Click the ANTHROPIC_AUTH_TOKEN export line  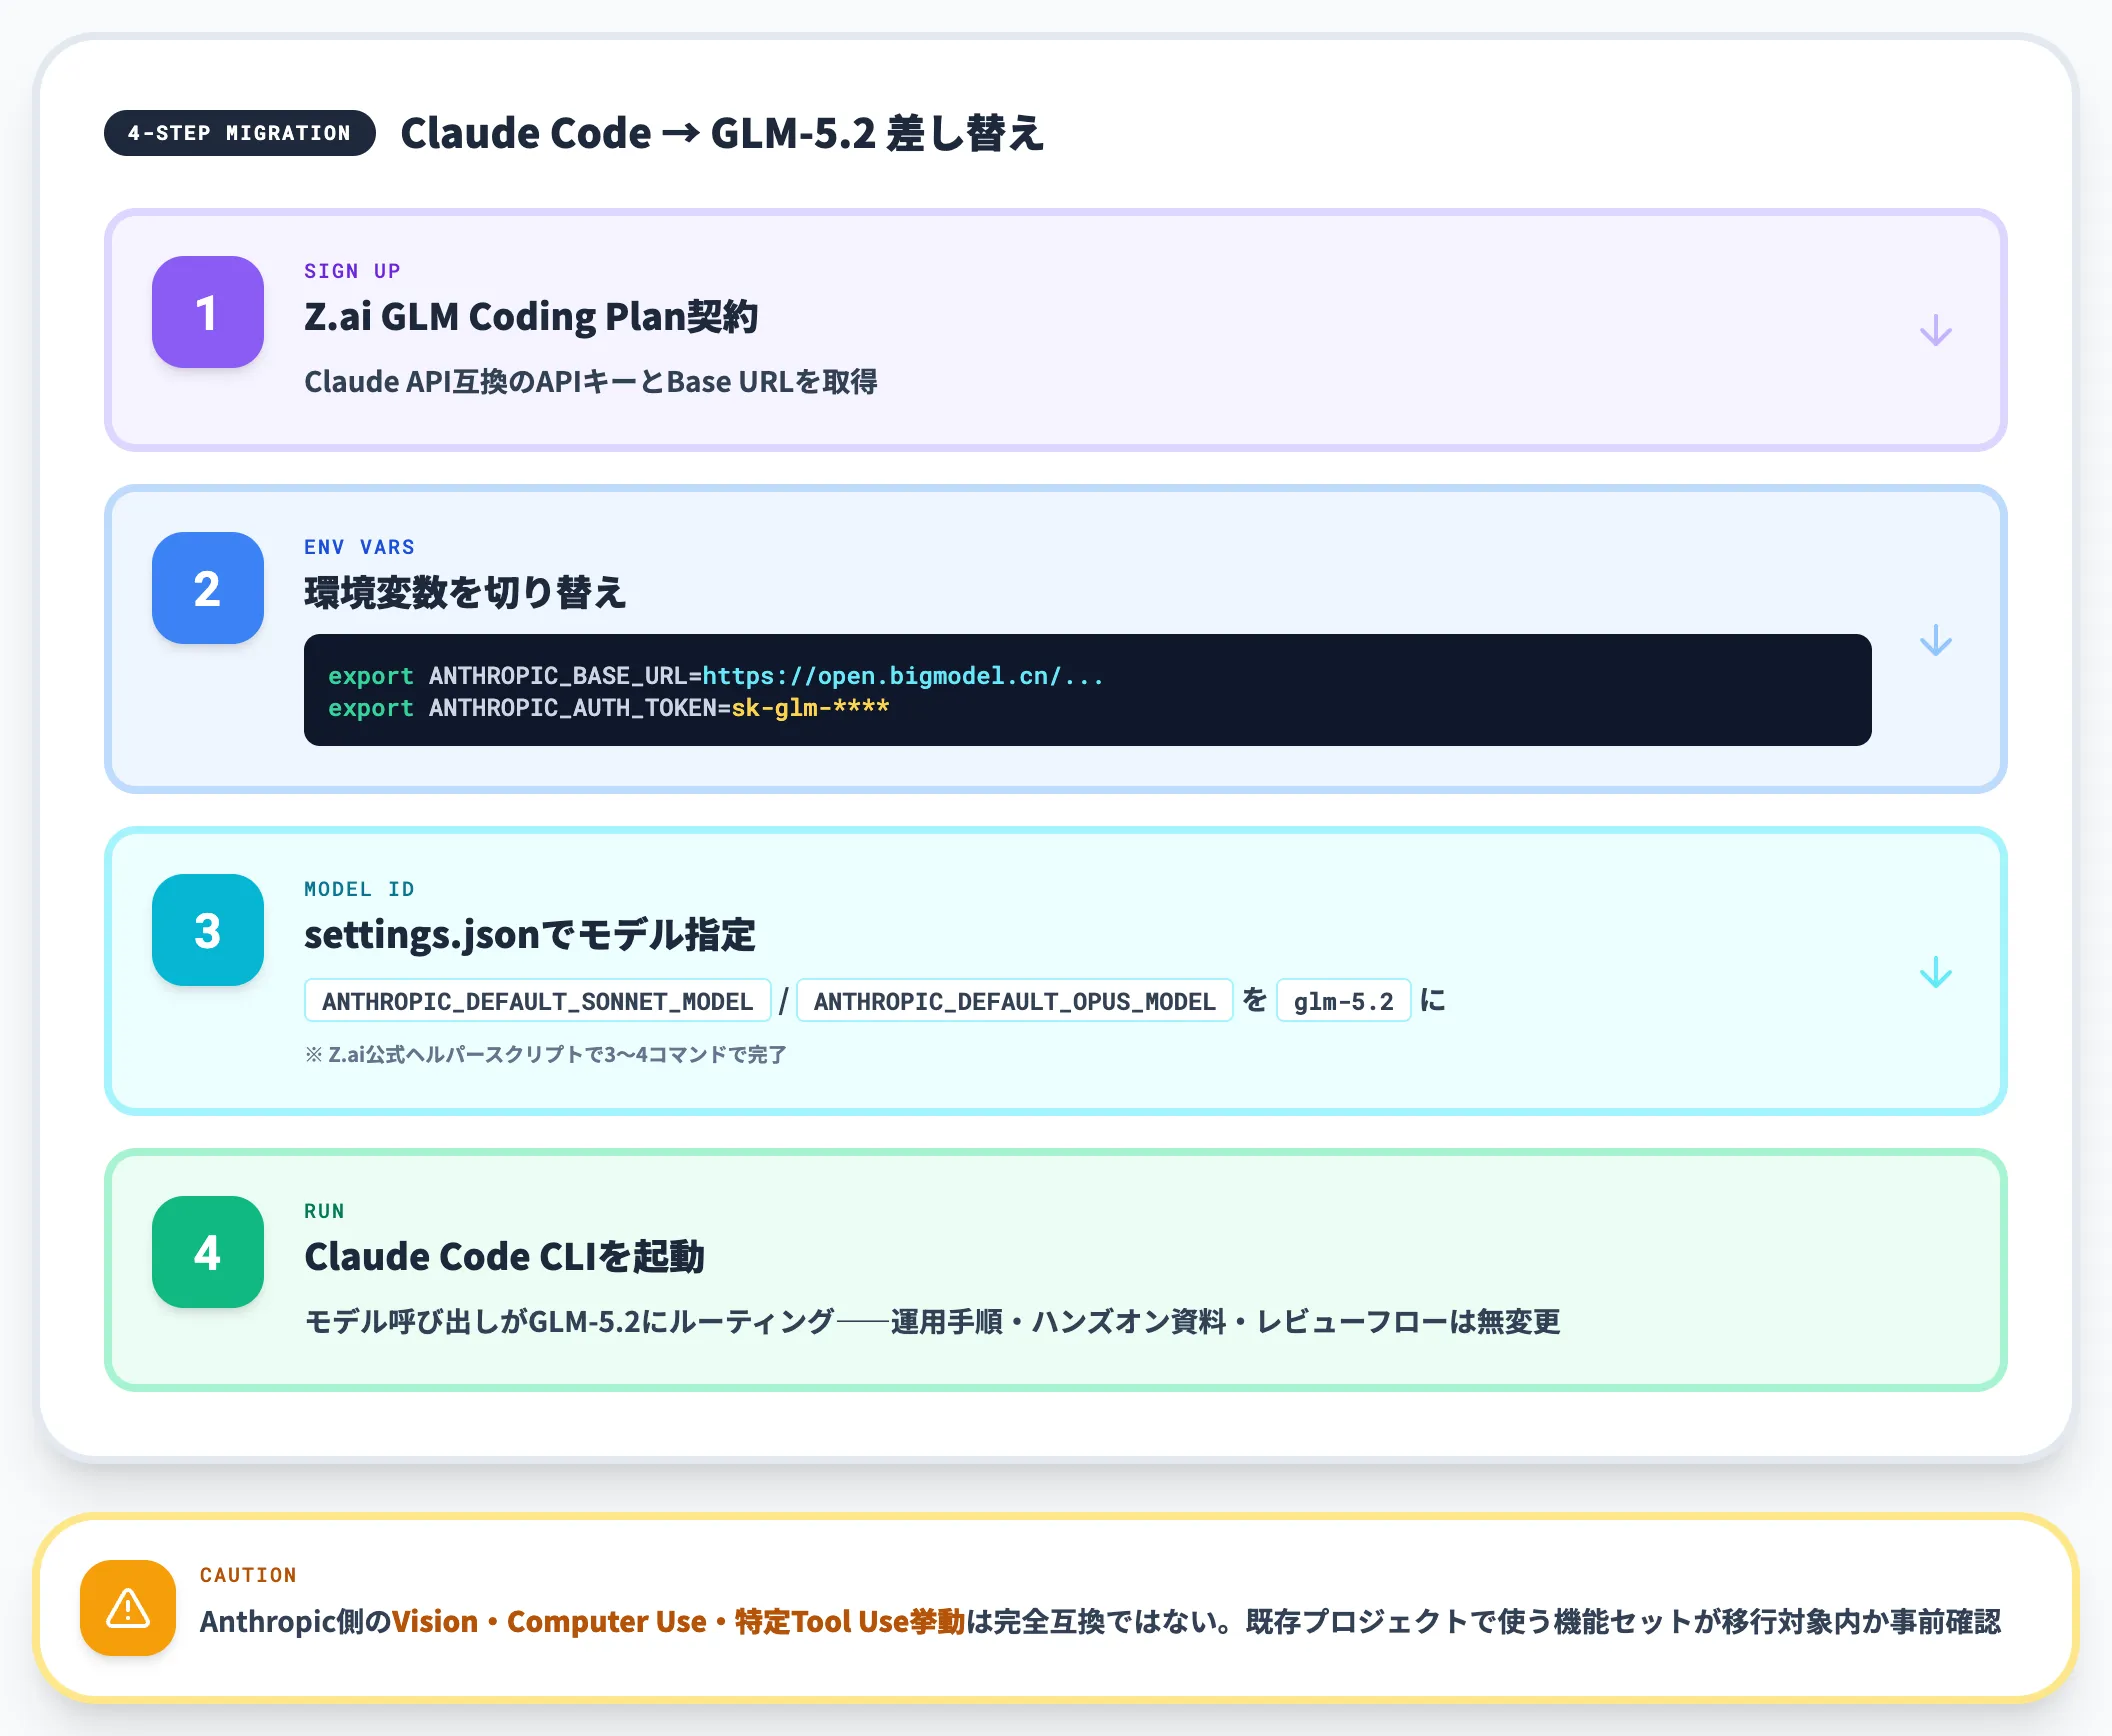point(608,708)
